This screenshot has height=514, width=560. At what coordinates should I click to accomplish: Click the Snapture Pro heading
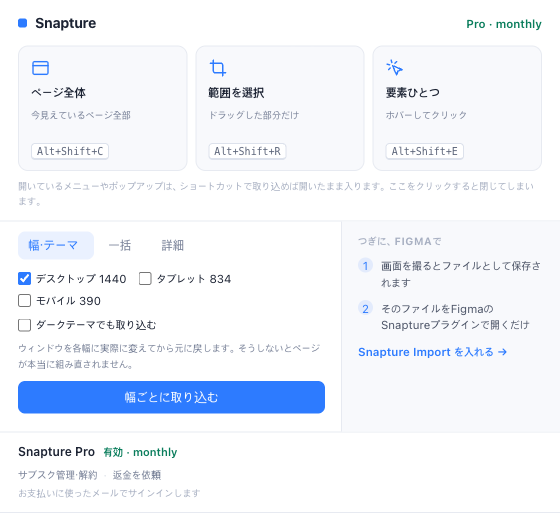56,452
